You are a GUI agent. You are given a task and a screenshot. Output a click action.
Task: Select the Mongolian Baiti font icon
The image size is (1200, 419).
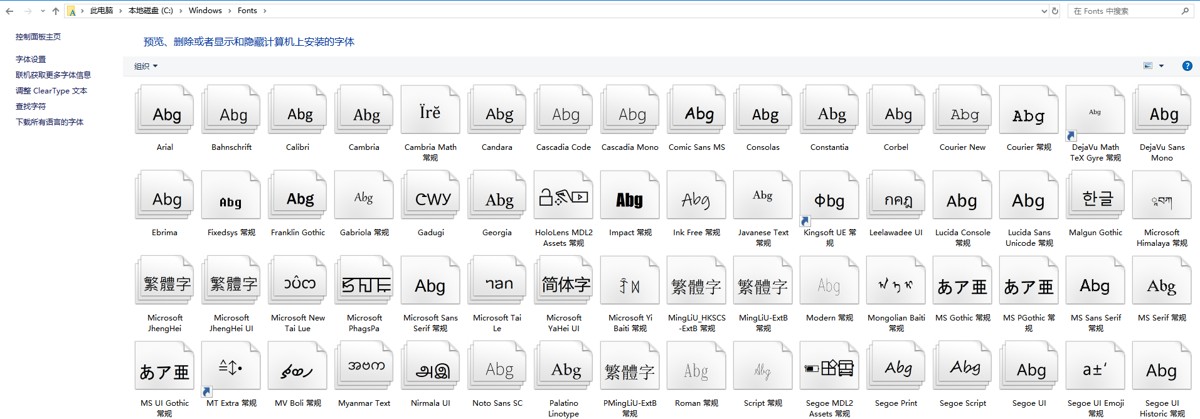[x=896, y=282]
